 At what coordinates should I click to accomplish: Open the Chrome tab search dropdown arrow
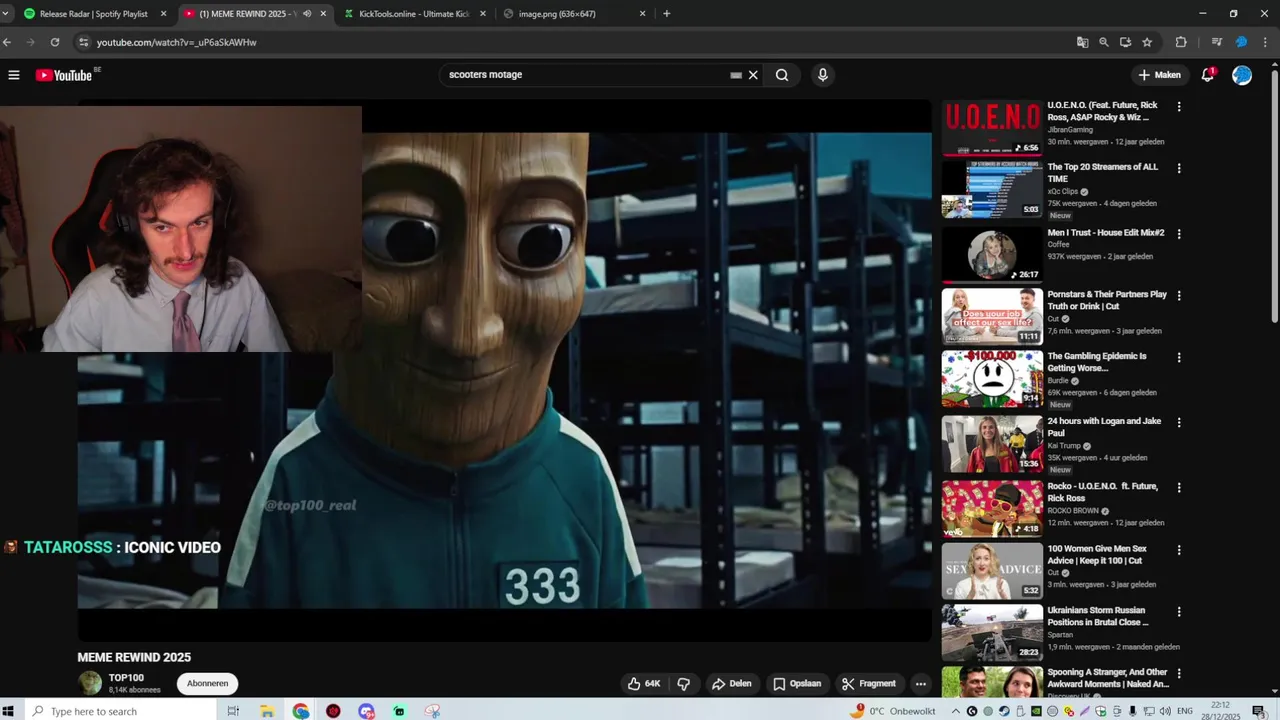[7, 14]
